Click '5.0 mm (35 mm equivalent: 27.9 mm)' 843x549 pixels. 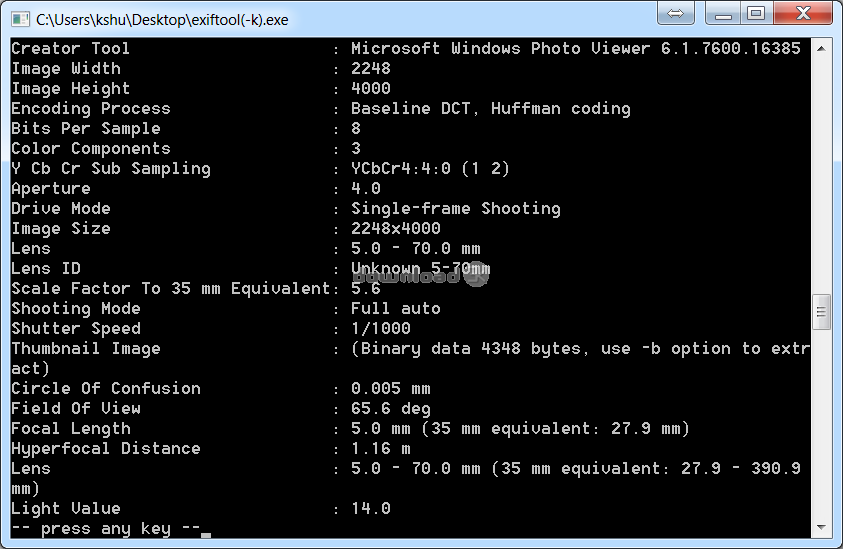pyautogui.click(x=520, y=429)
